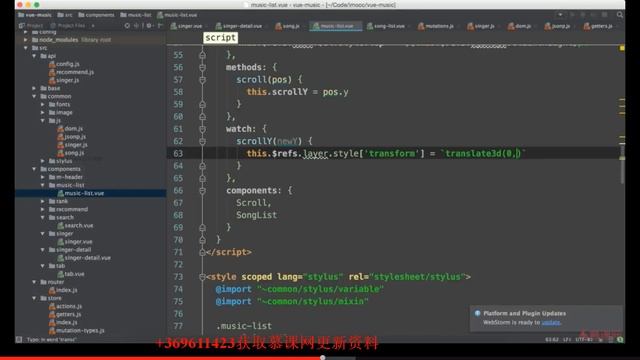Screen dimensions: 640x360
Task: Click the cursor position indicator in the status bar
Action: click(x=552, y=340)
